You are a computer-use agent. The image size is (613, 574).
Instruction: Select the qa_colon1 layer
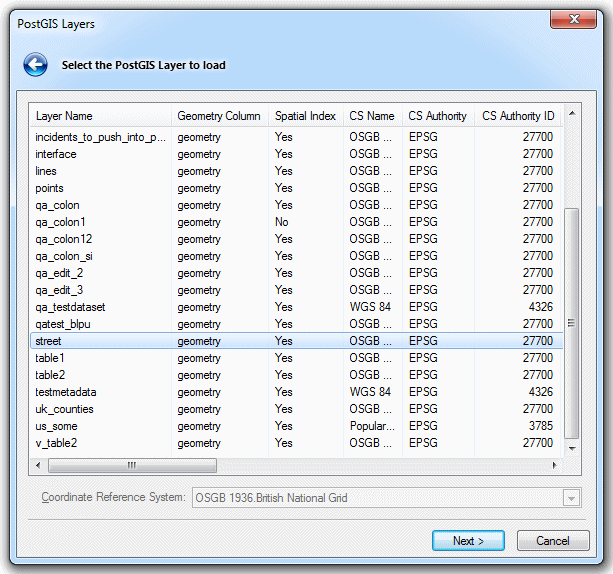(x=60, y=222)
